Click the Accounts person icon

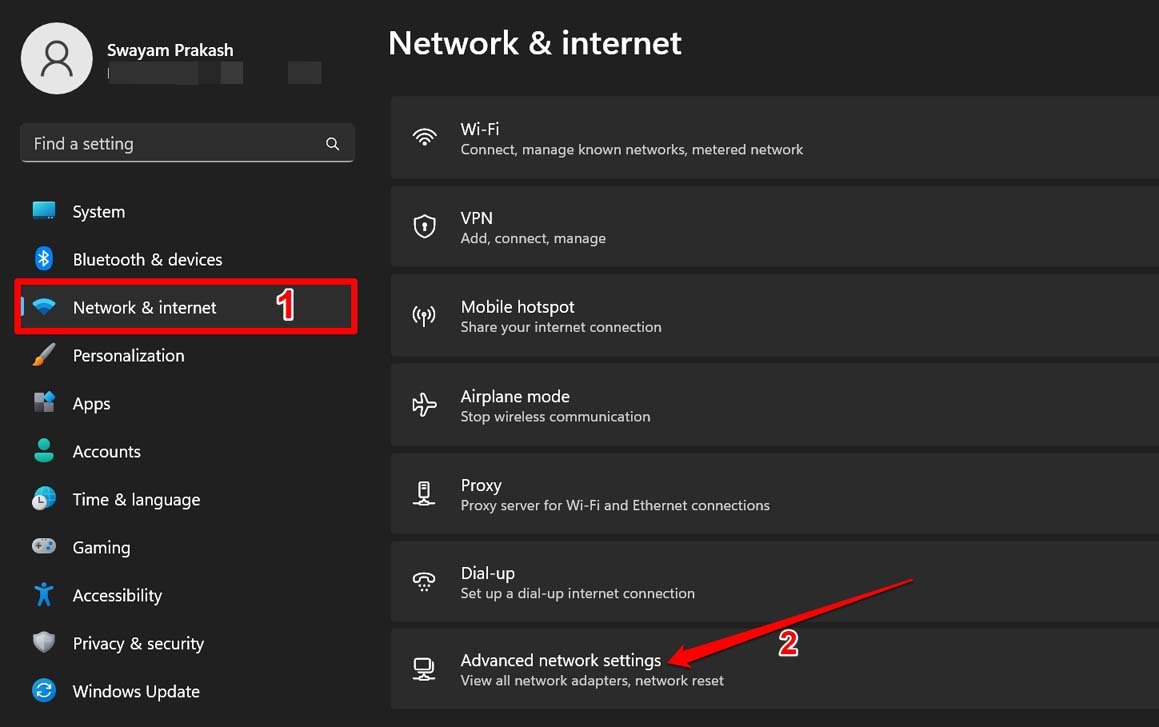pyautogui.click(x=44, y=451)
